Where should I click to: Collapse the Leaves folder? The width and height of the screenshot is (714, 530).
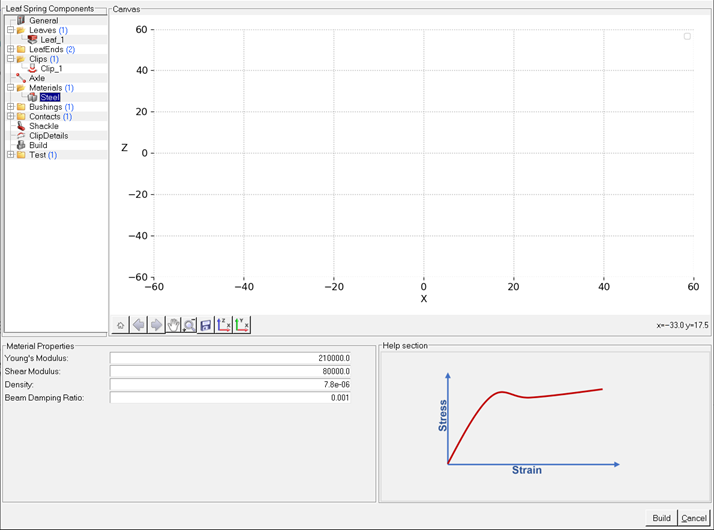pyautogui.click(x=10, y=30)
